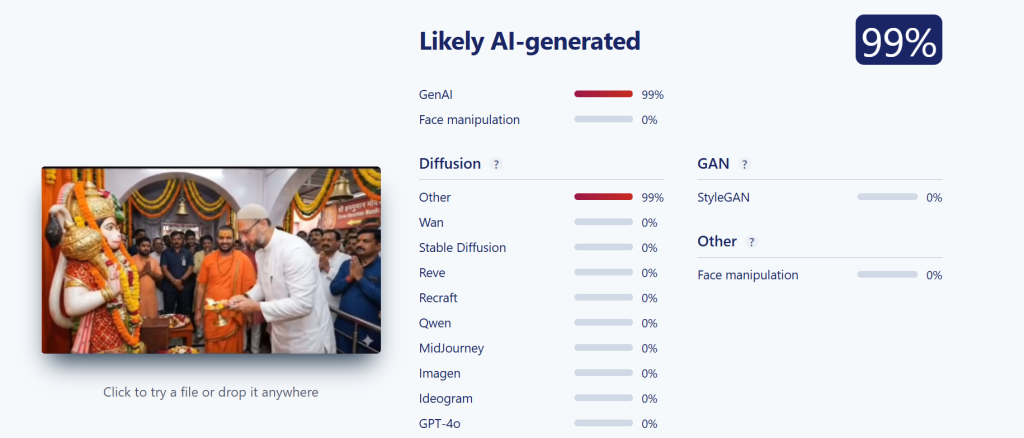Click the 'Likely AI-generated' heading
The image size is (1024, 438).
coord(530,41)
